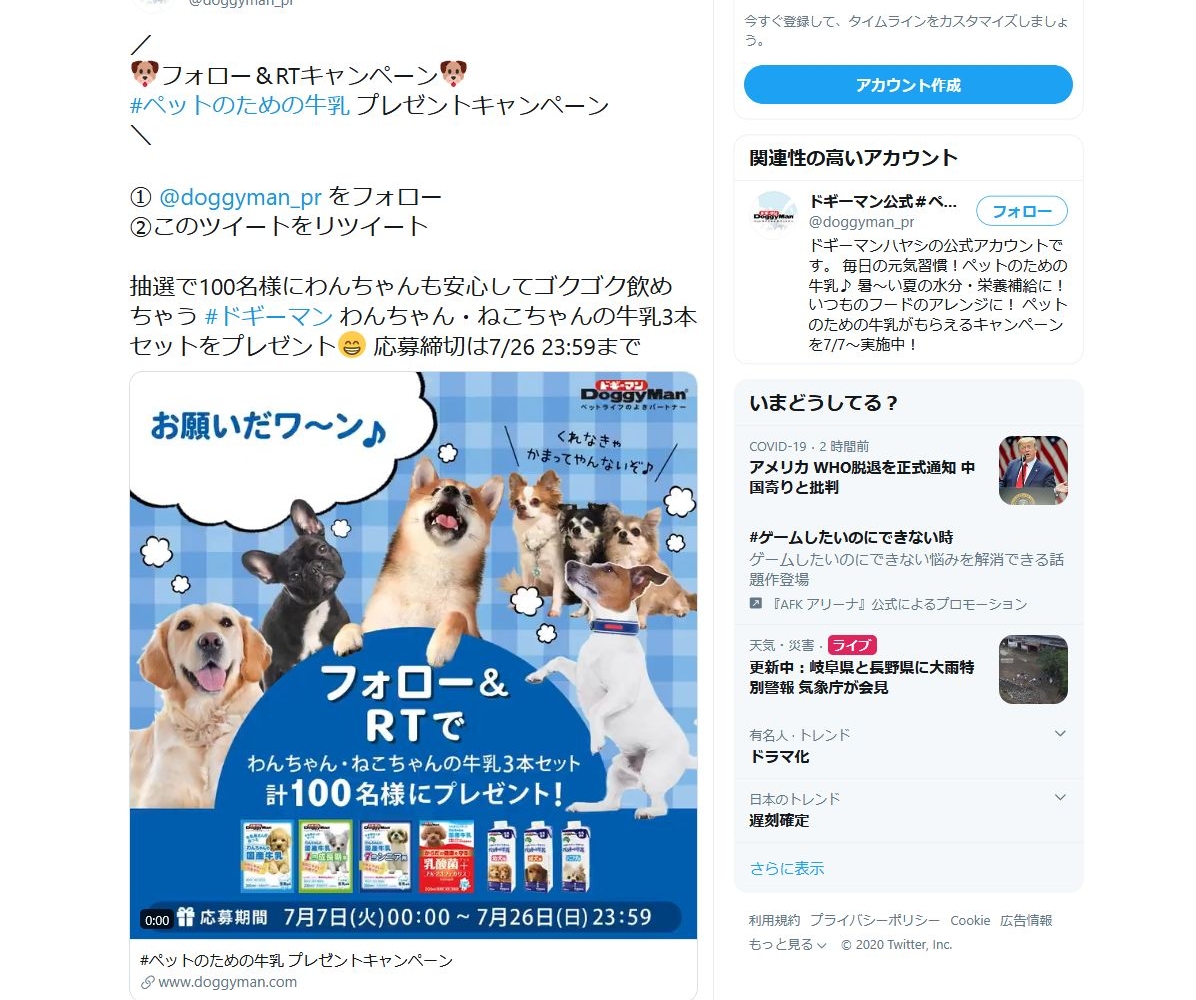Open the ドギーマン公式 profile avatar
This screenshot has width=1196, height=1000.
773,215
